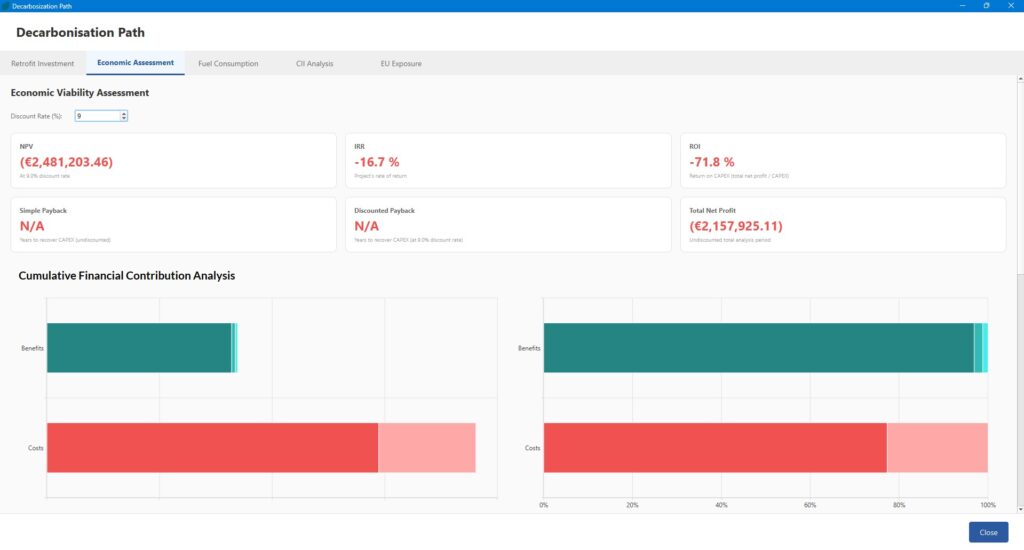The image size is (1024, 550).
Task: Click the dark red Costs bar in left chart
Action: pyautogui.click(x=212, y=447)
